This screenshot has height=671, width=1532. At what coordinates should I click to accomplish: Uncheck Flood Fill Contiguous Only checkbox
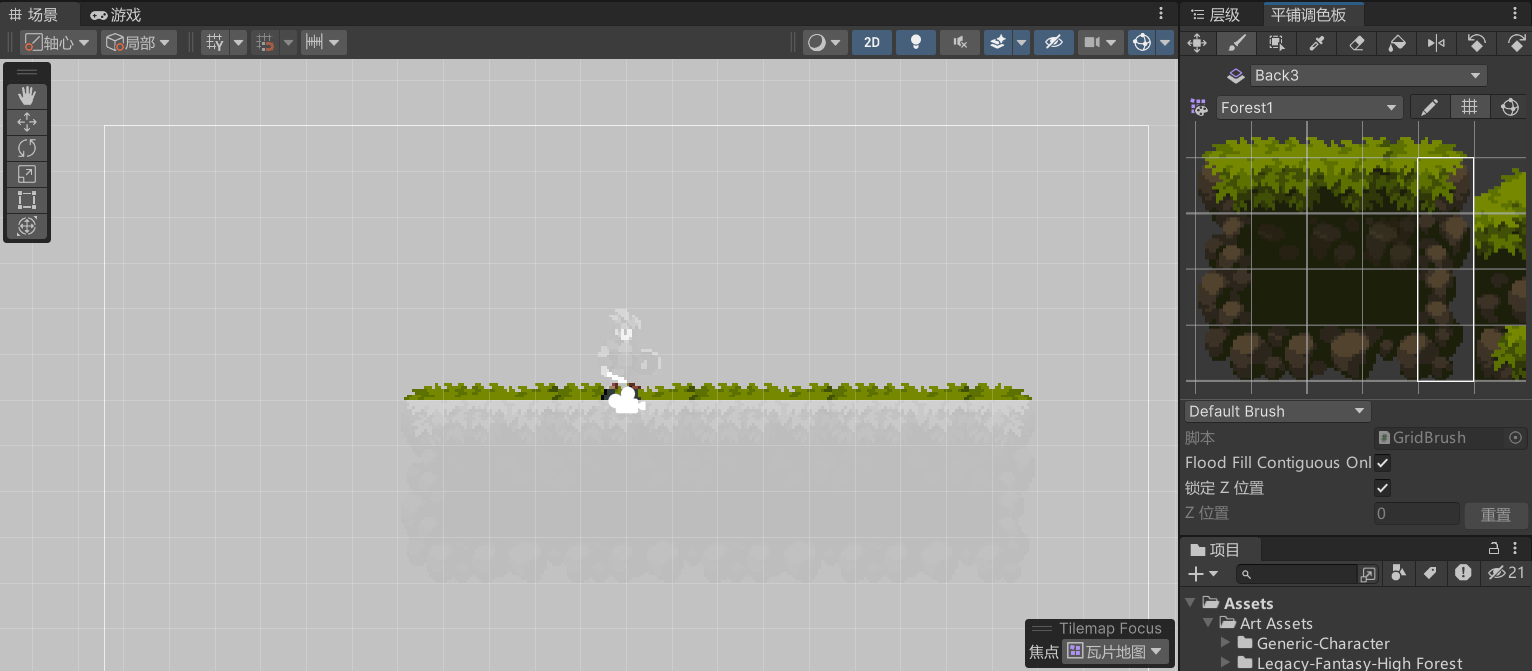1382,463
